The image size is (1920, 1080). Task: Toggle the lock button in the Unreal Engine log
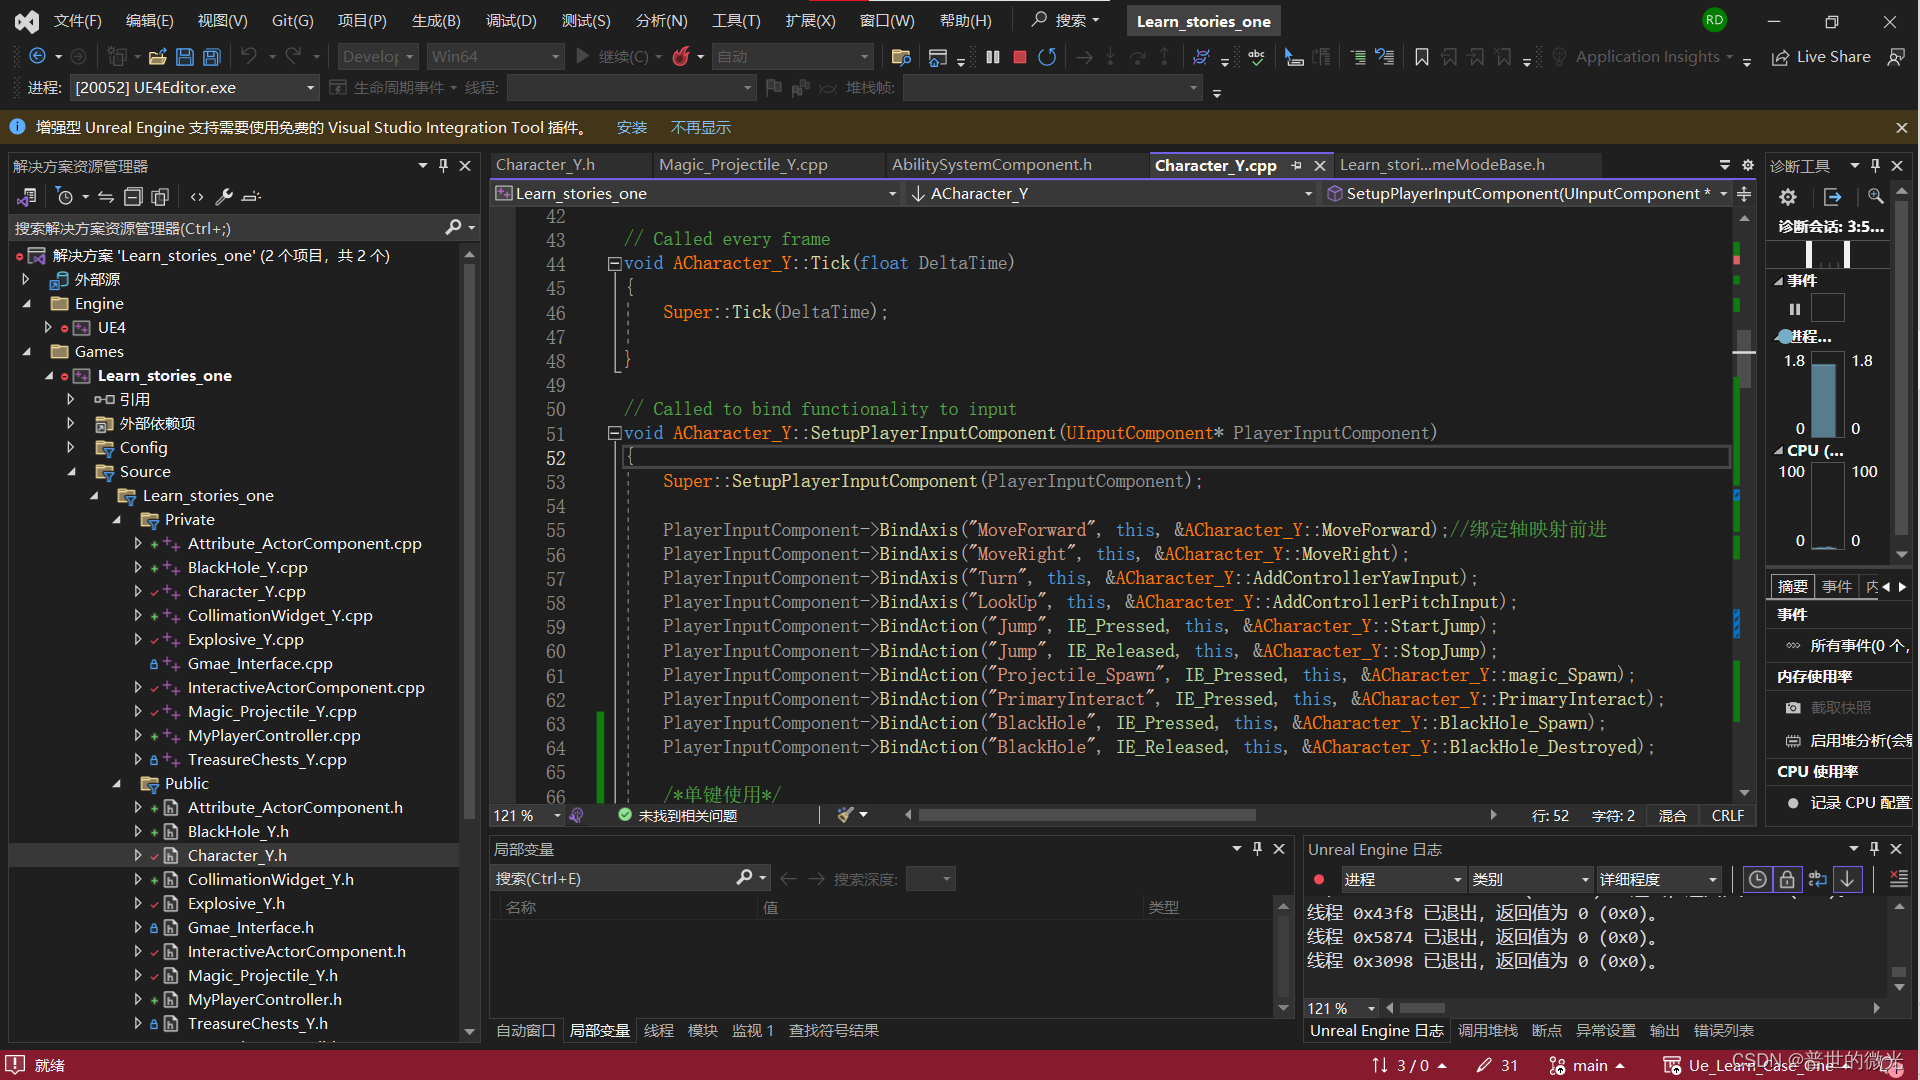1787,879
